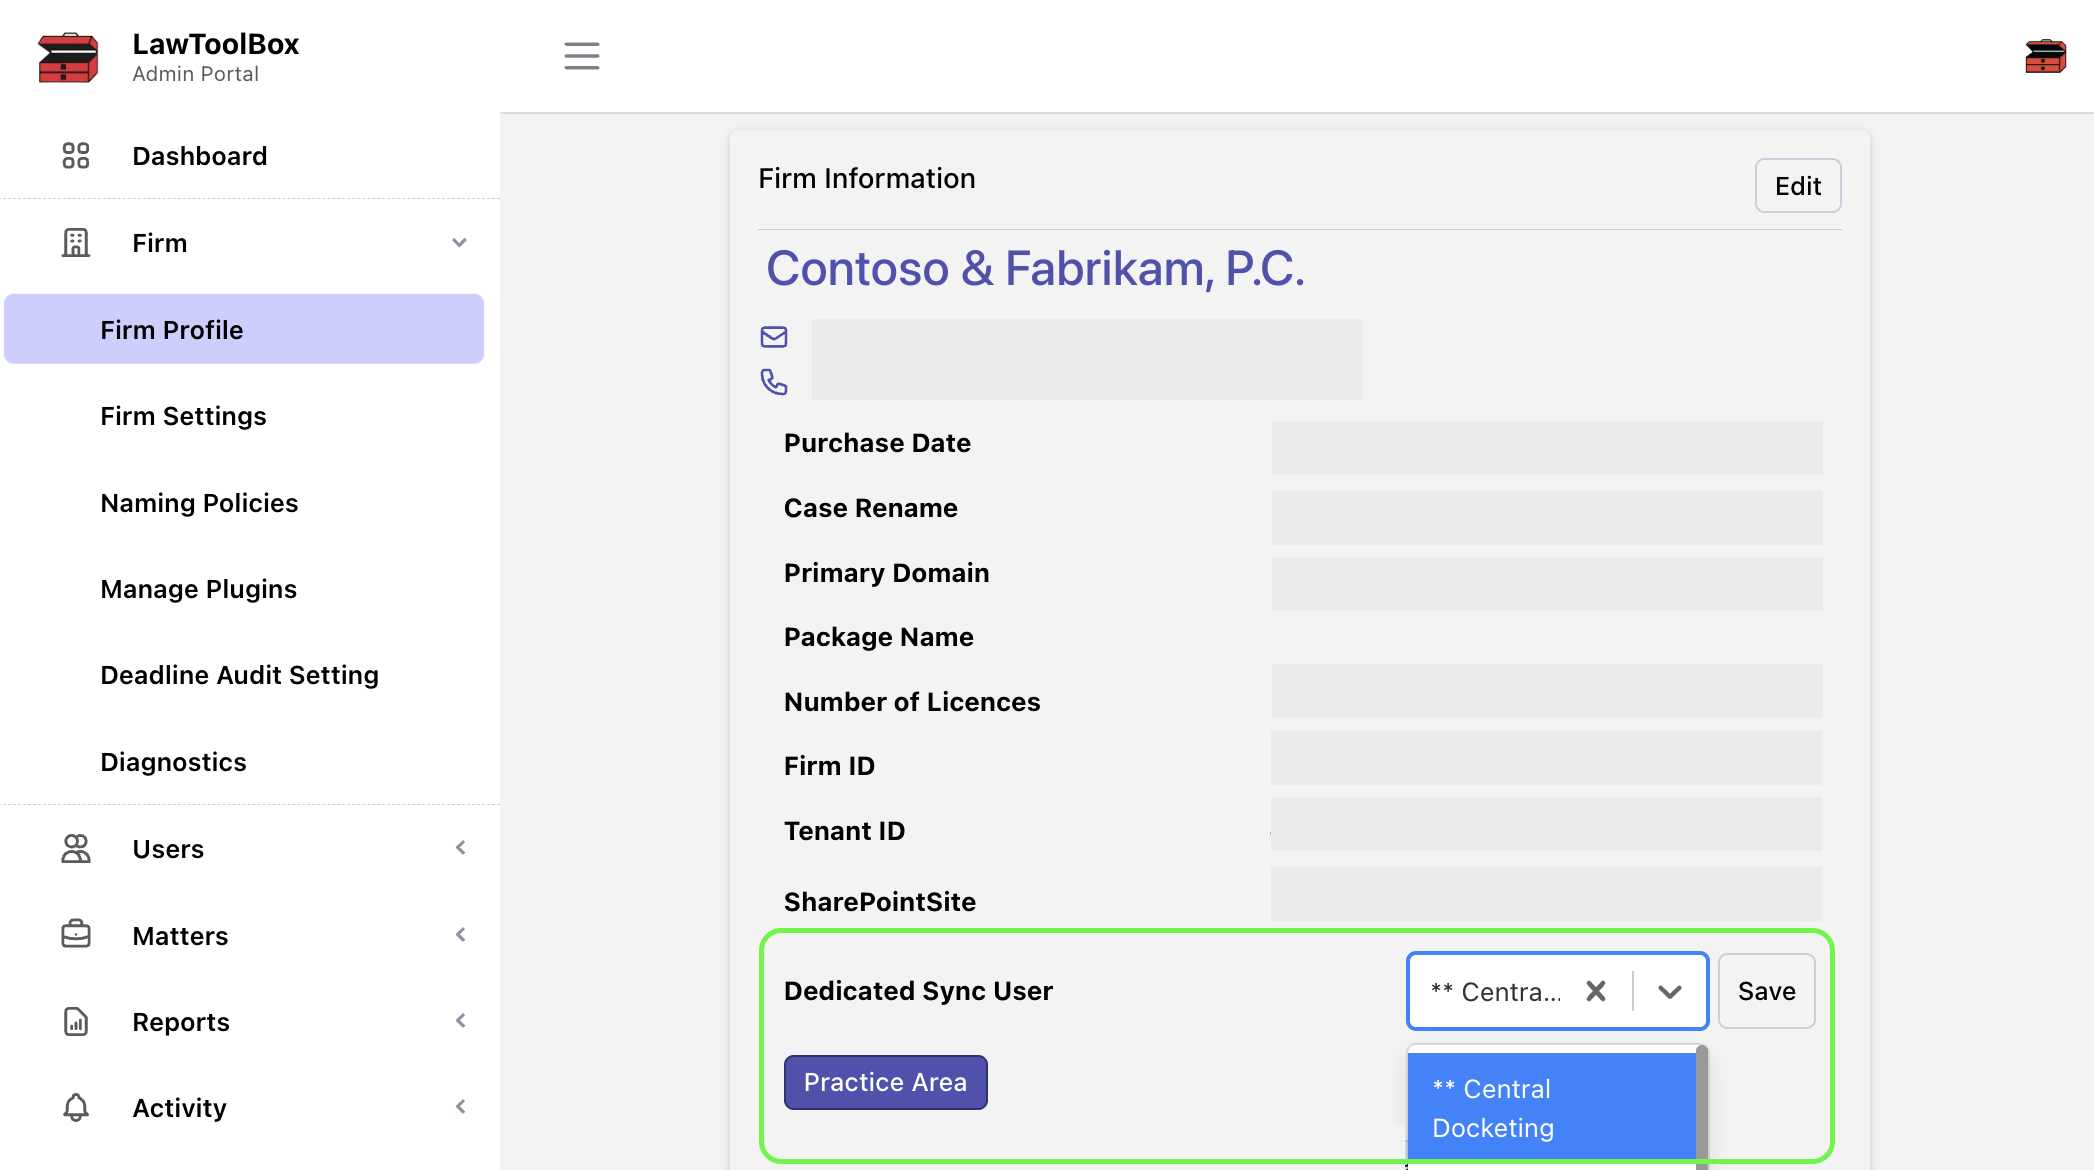The width and height of the screenshot is (2094, 1170).
Task: Click the Activity bell icon
Action: pos(76,1108)
